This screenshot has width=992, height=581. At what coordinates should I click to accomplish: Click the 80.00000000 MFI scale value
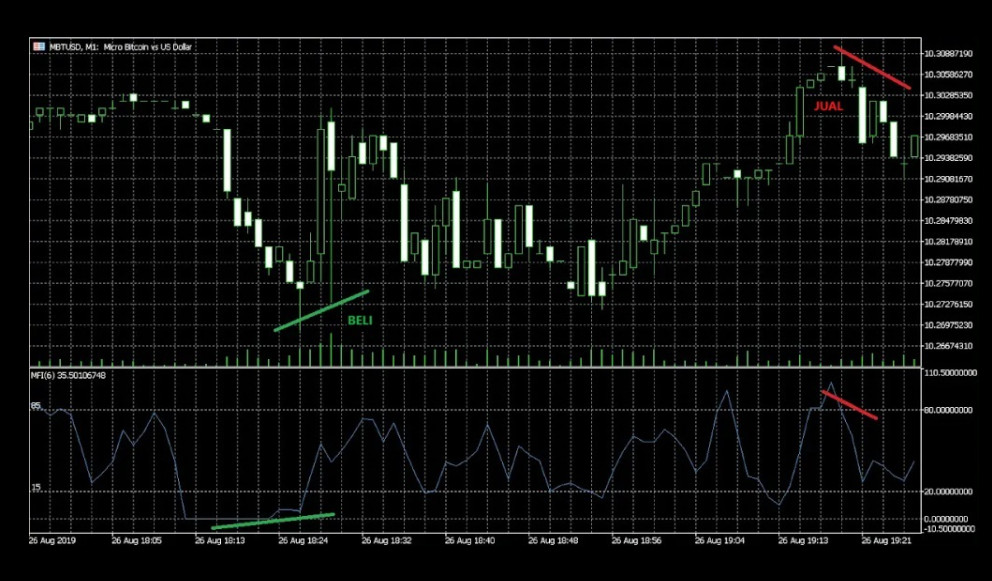(950, 409)
